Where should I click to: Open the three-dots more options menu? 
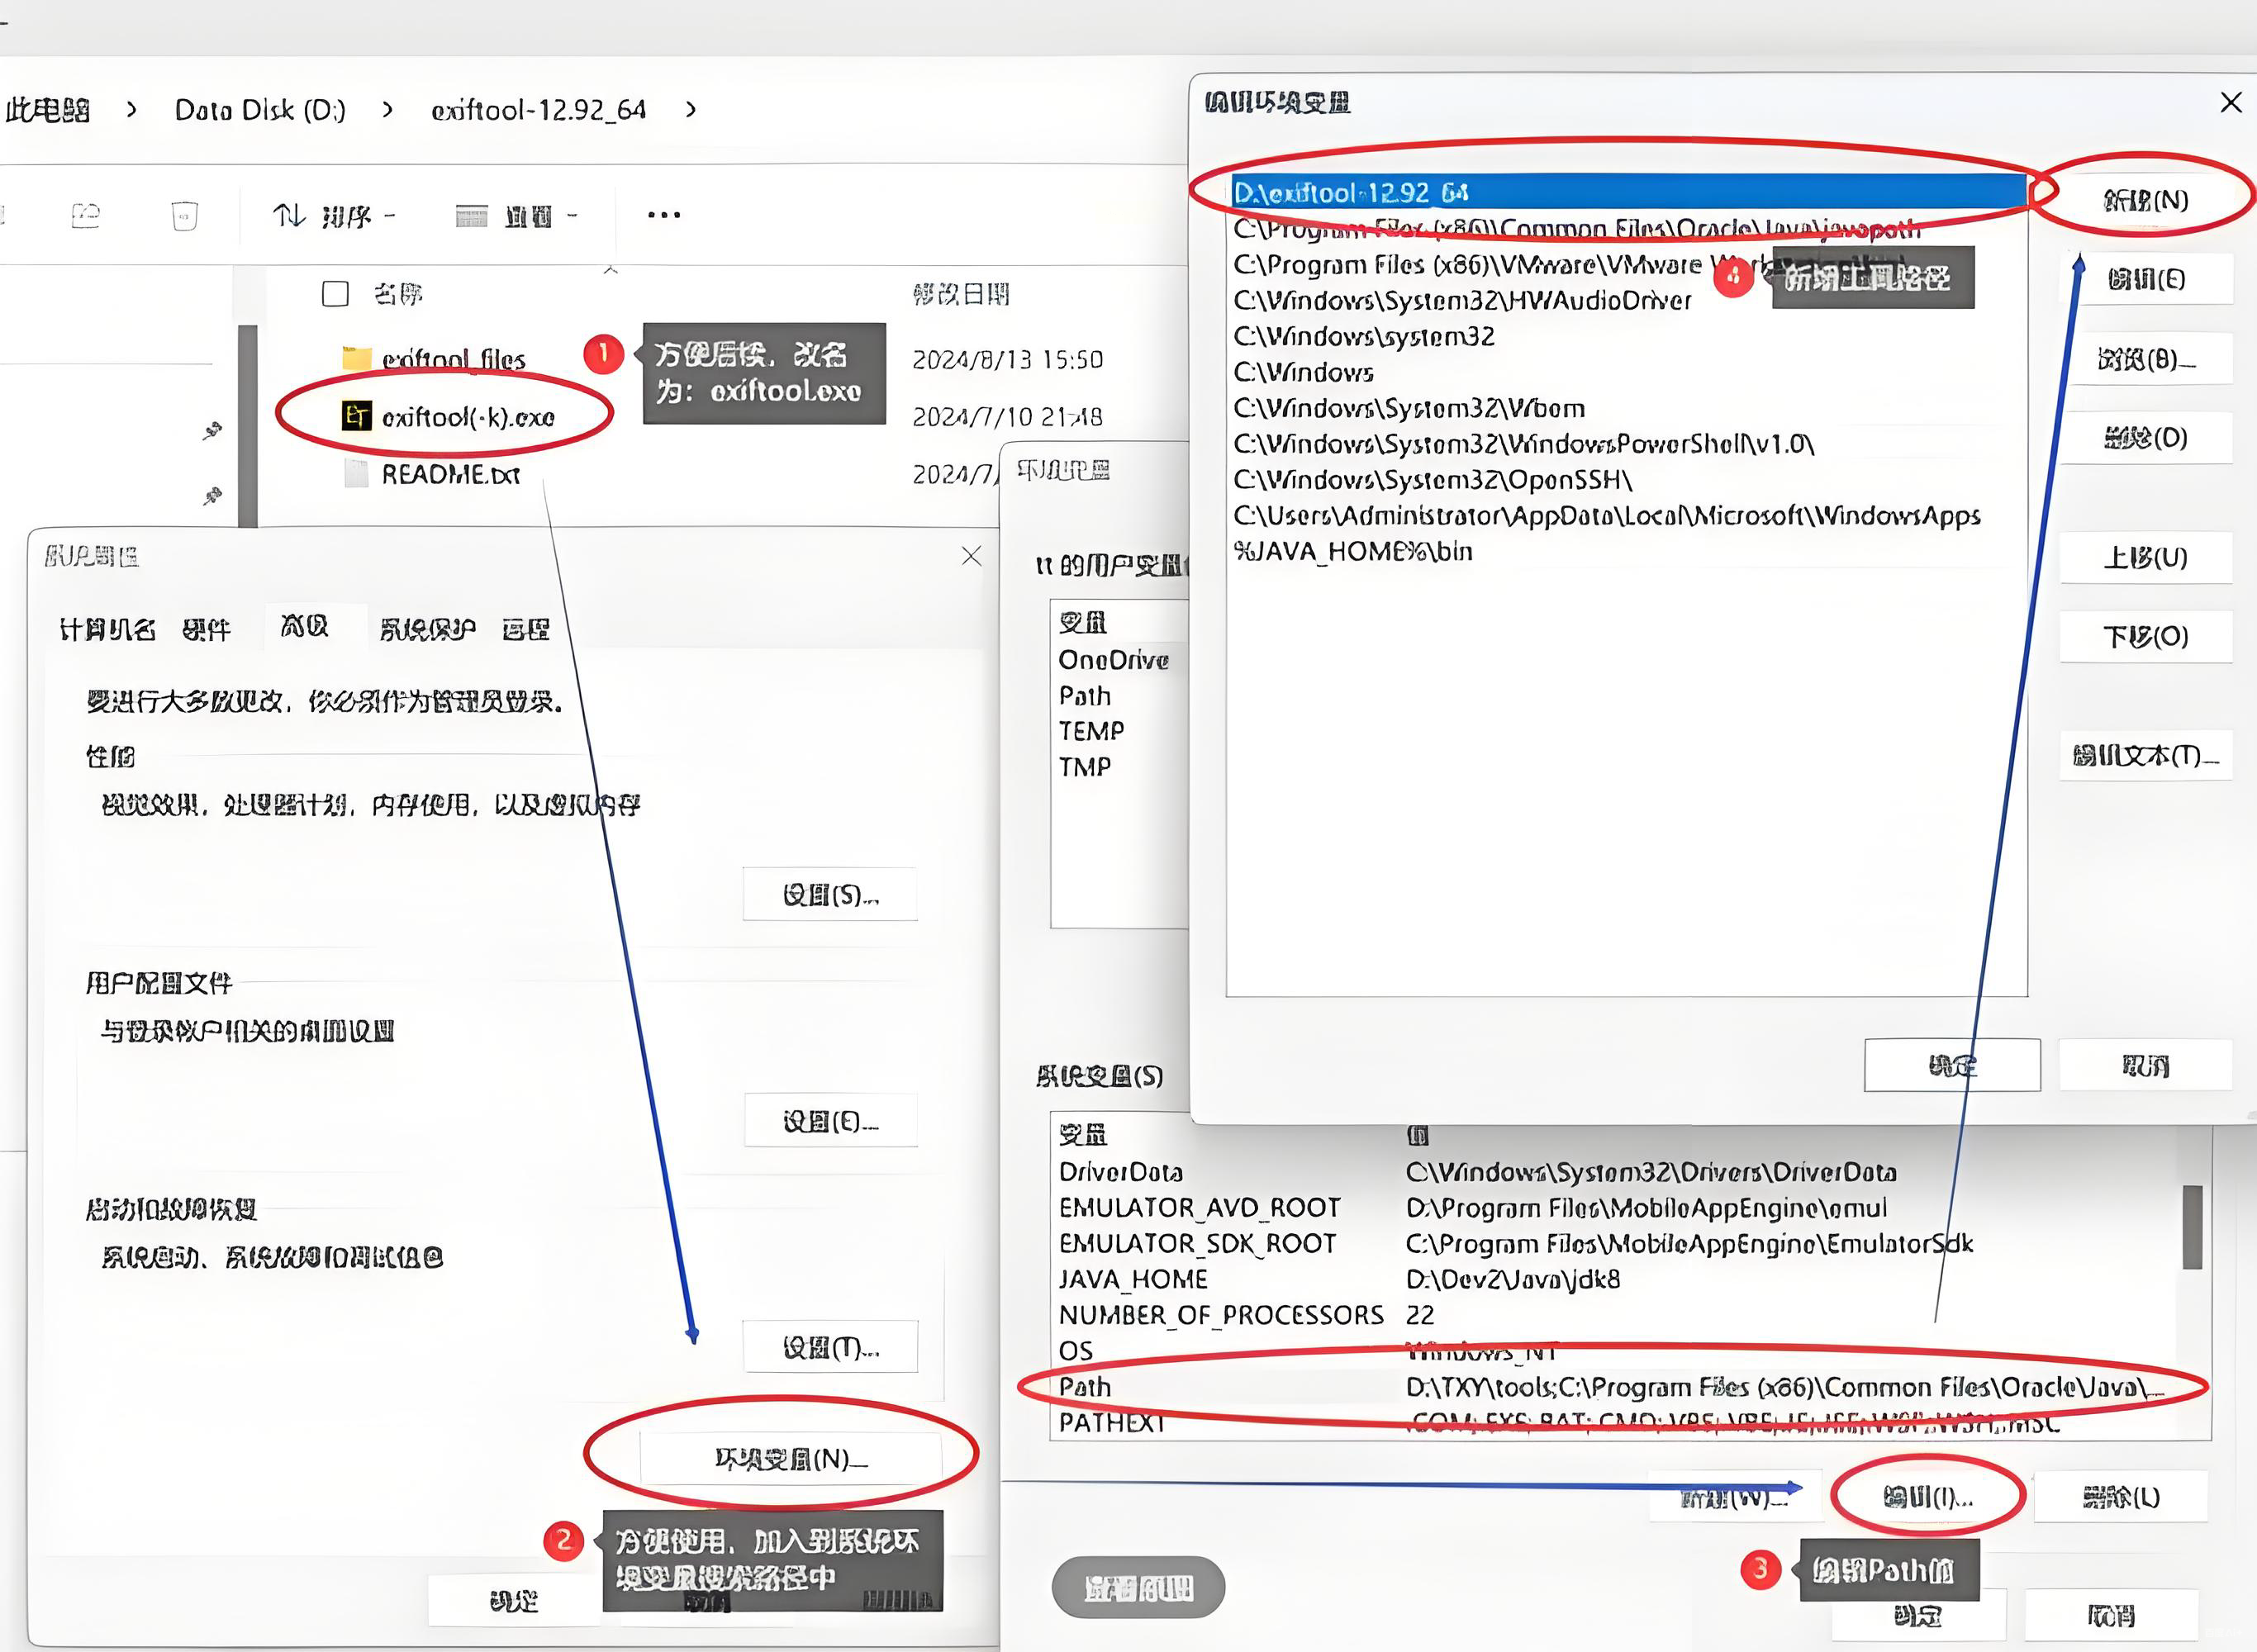click(x=663, y=215)
